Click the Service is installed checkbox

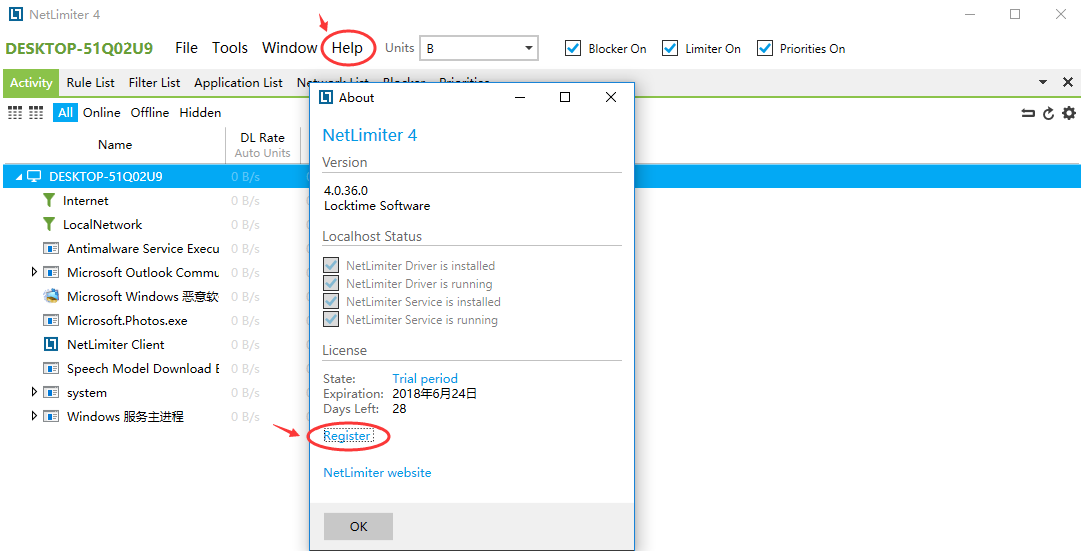click(331, 301)
